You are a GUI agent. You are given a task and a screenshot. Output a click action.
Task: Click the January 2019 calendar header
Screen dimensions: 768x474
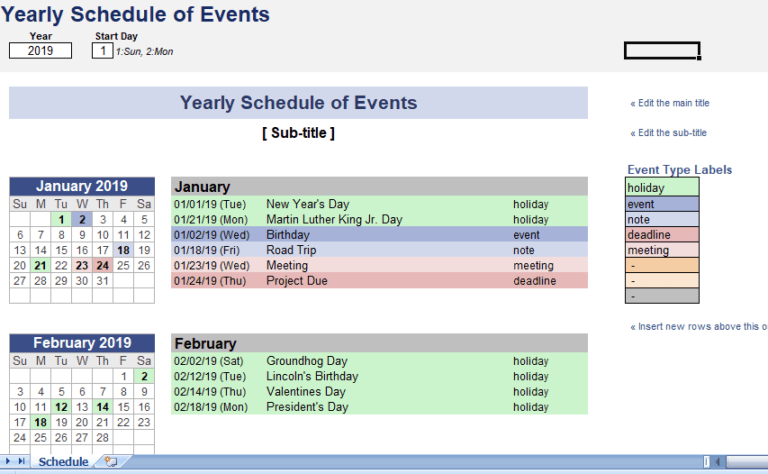click(x=82, y=186)
